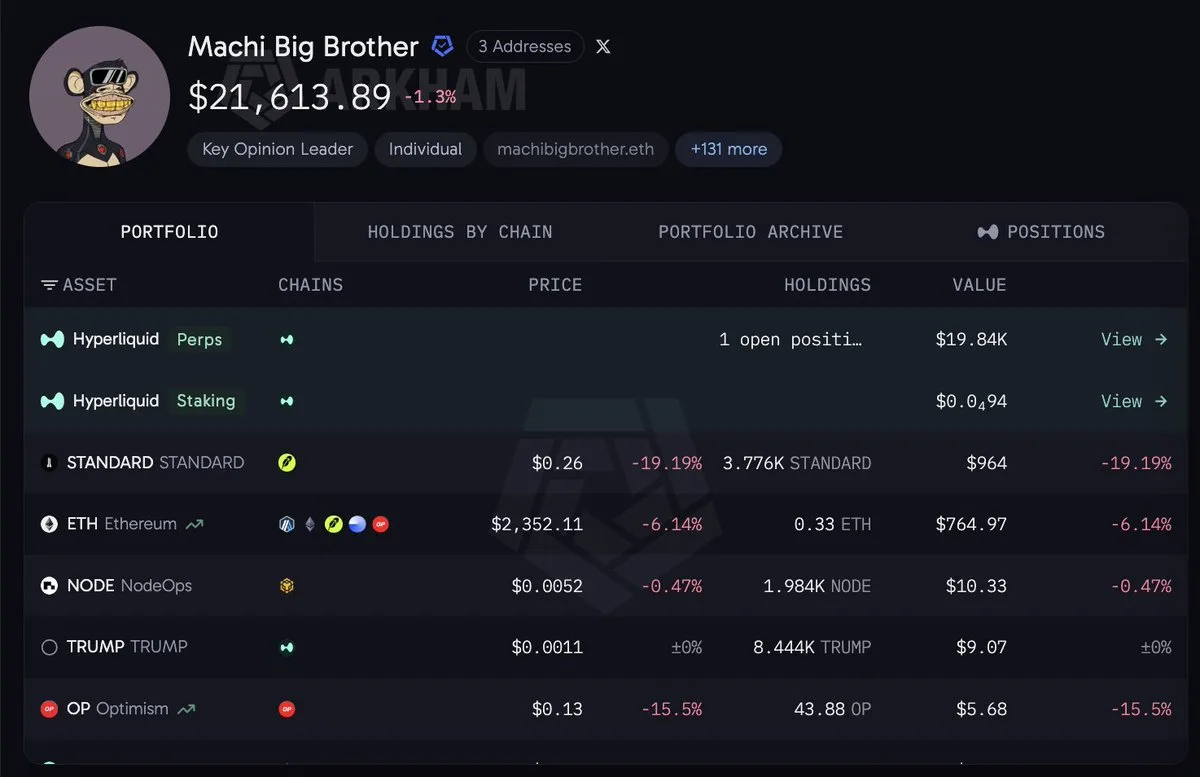Viewport: 1200px width, 777px height.
Task: Sort by the PRICE column header
Action: click(x=555, y=285)
